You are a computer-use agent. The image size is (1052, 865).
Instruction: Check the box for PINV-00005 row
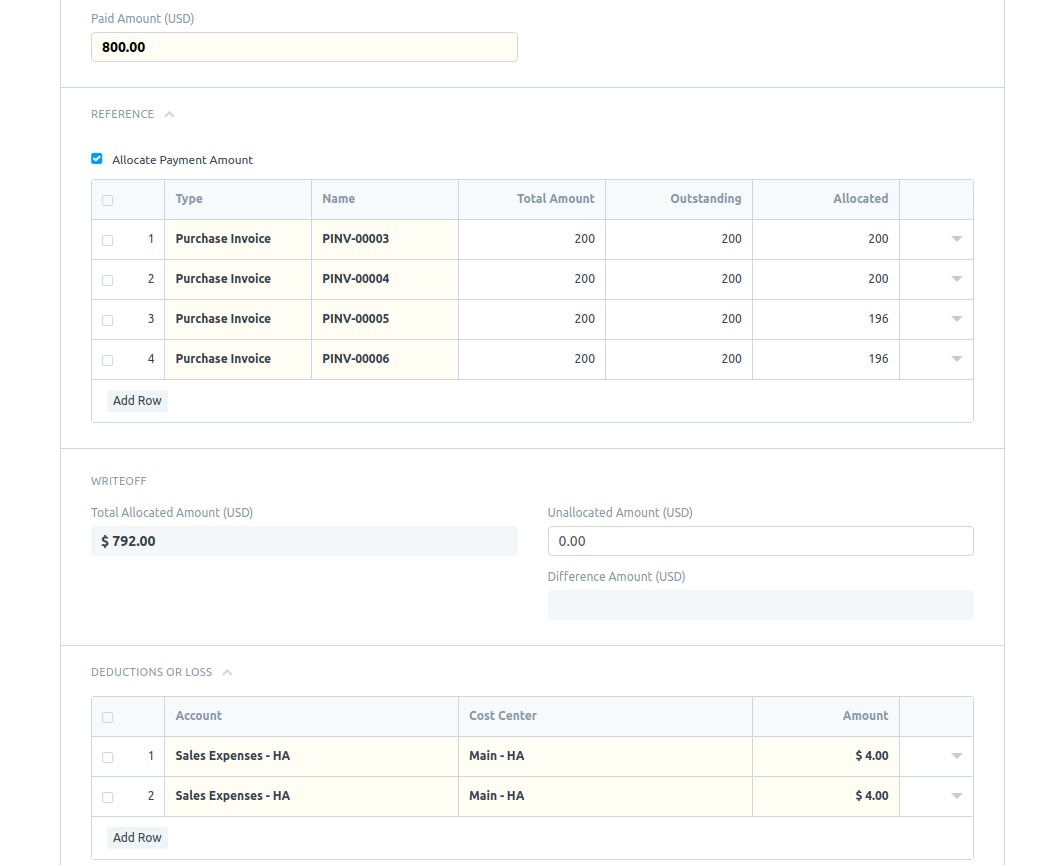pyautogui.click(x=107, y=320)
